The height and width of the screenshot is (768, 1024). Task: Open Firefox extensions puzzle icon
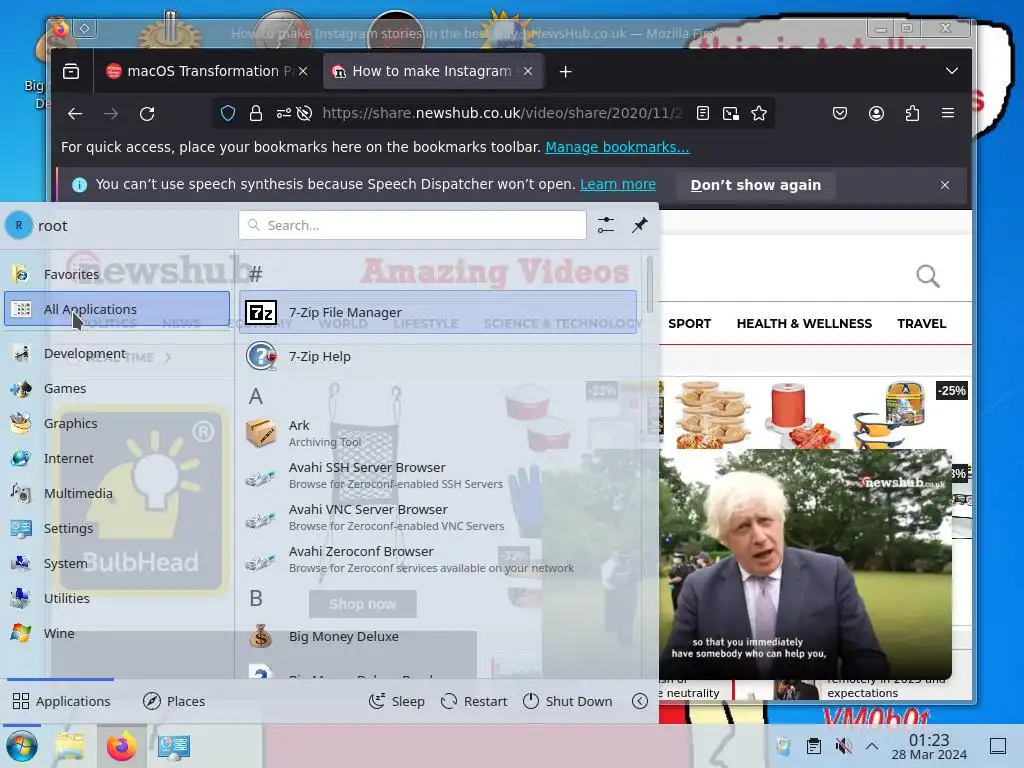pyautogui.click(x=912, y=114)
